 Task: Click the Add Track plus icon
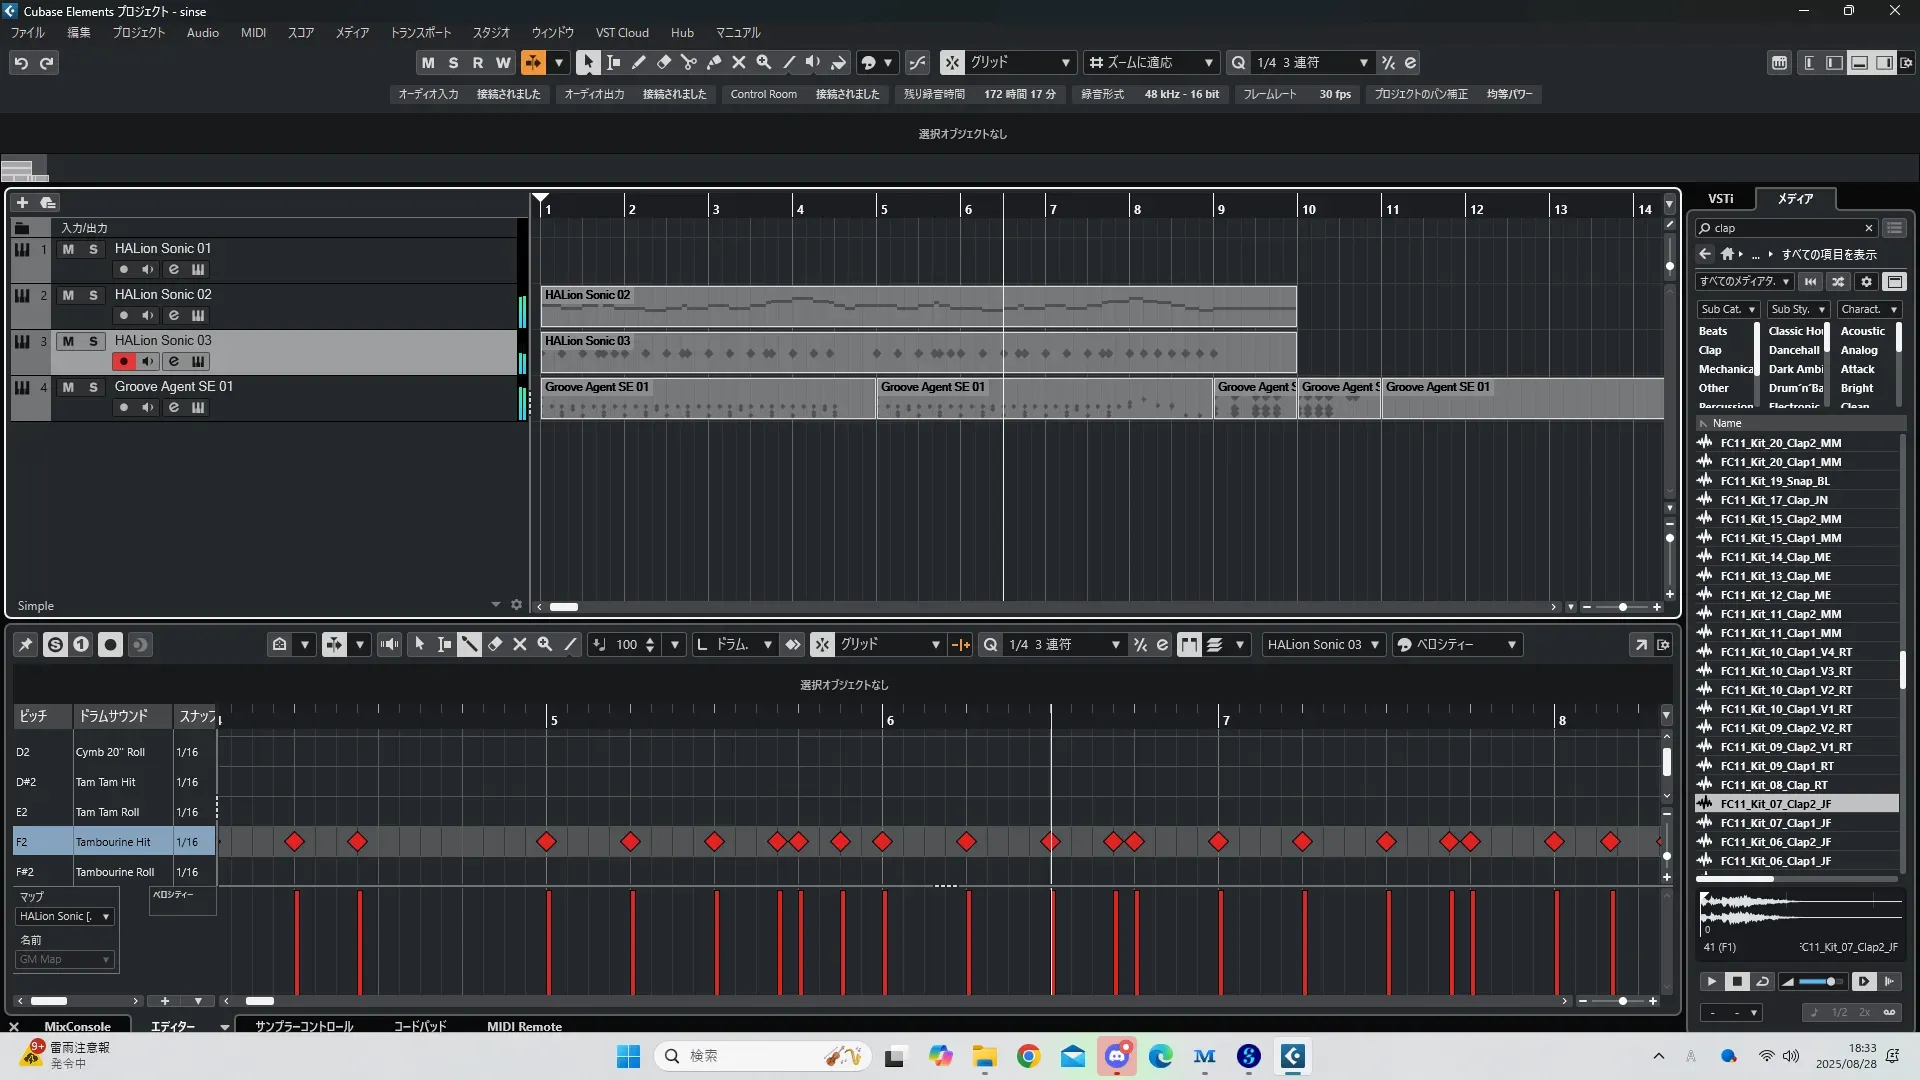click(x=22, y=202)
